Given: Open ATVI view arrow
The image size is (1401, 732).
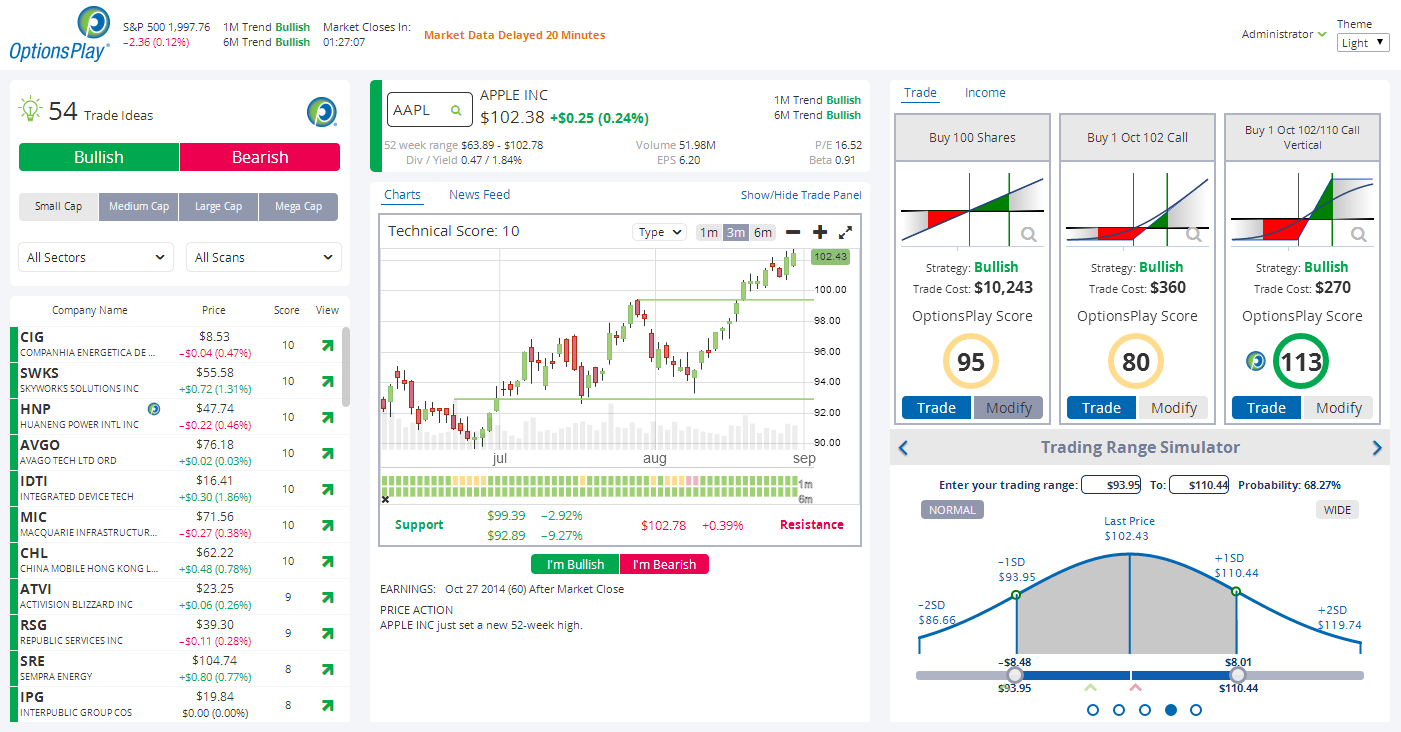Looking at the screenshot, I should 327,597.
